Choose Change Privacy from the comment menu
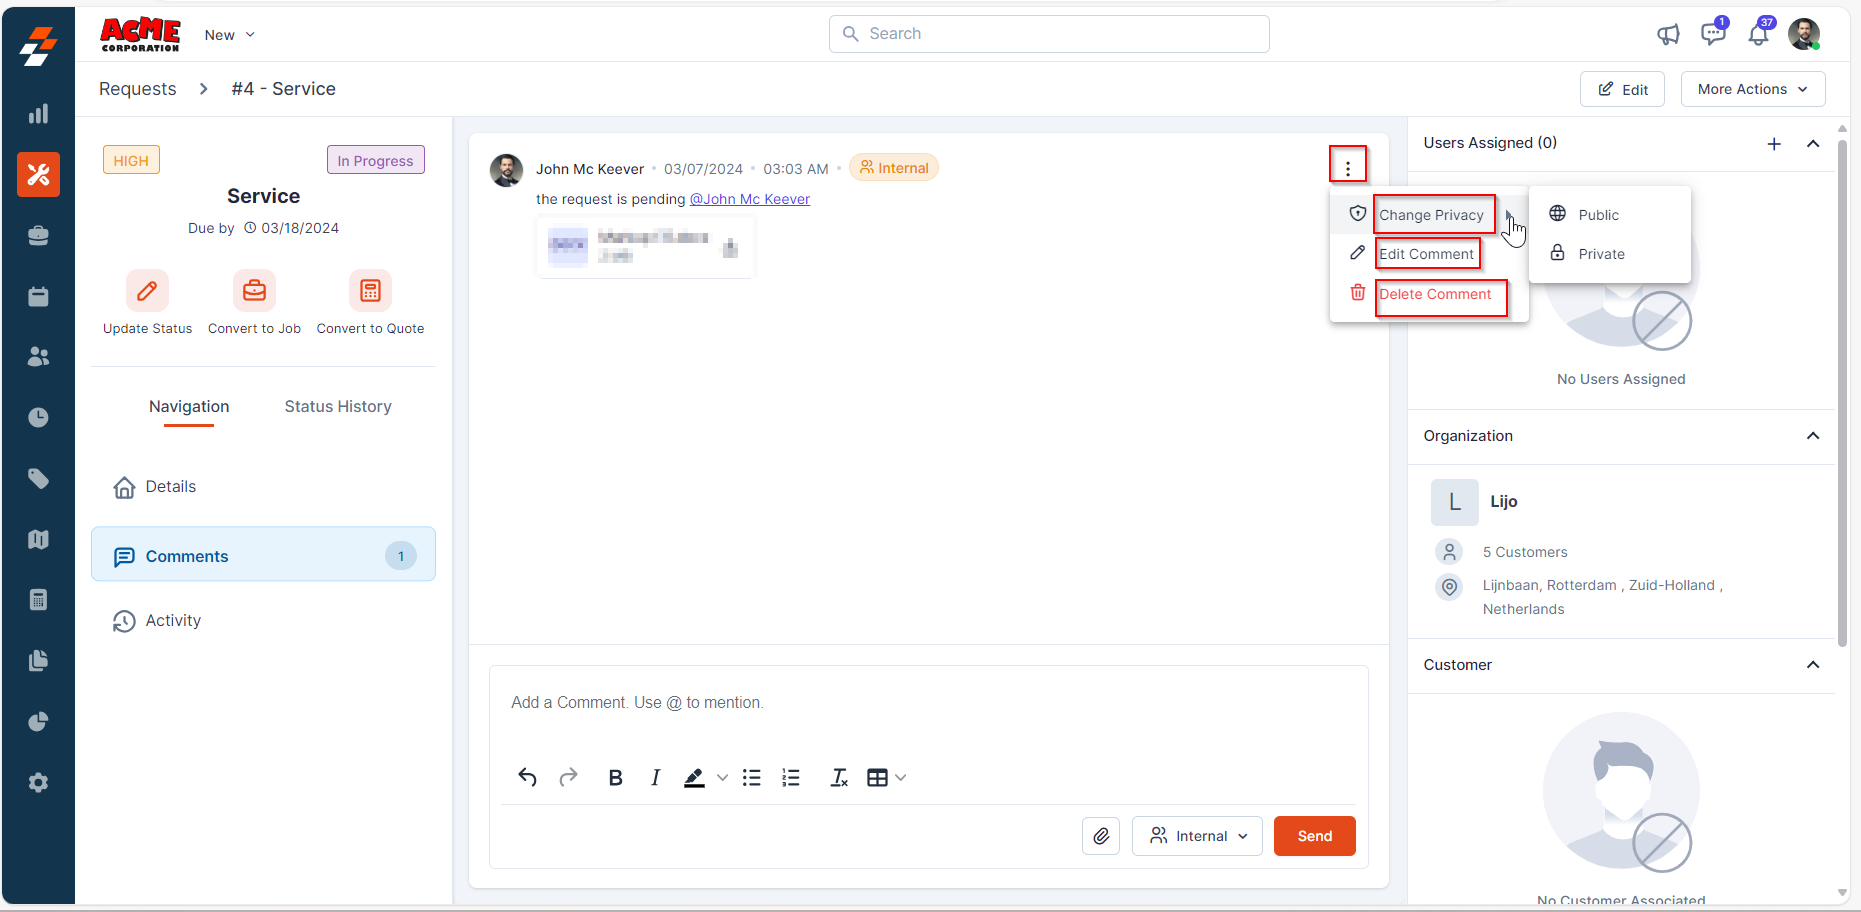The image size is (1861, 912). pyautogui.click(x=1430, y=215)
